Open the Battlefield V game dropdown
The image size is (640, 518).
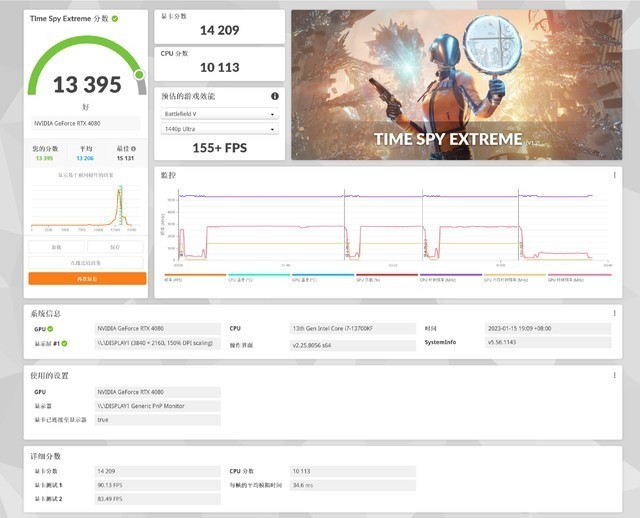(220, 114)
